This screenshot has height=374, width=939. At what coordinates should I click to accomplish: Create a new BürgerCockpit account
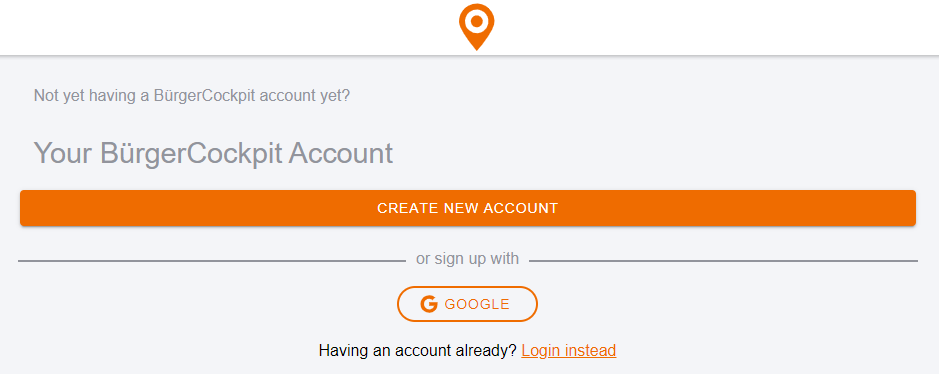click(x=468, y=208)
